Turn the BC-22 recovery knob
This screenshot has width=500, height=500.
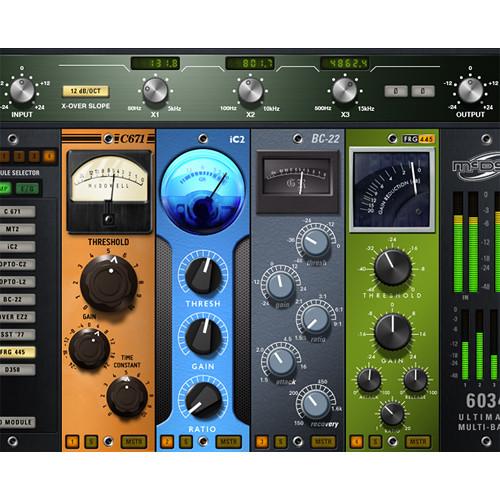[315, 404]
